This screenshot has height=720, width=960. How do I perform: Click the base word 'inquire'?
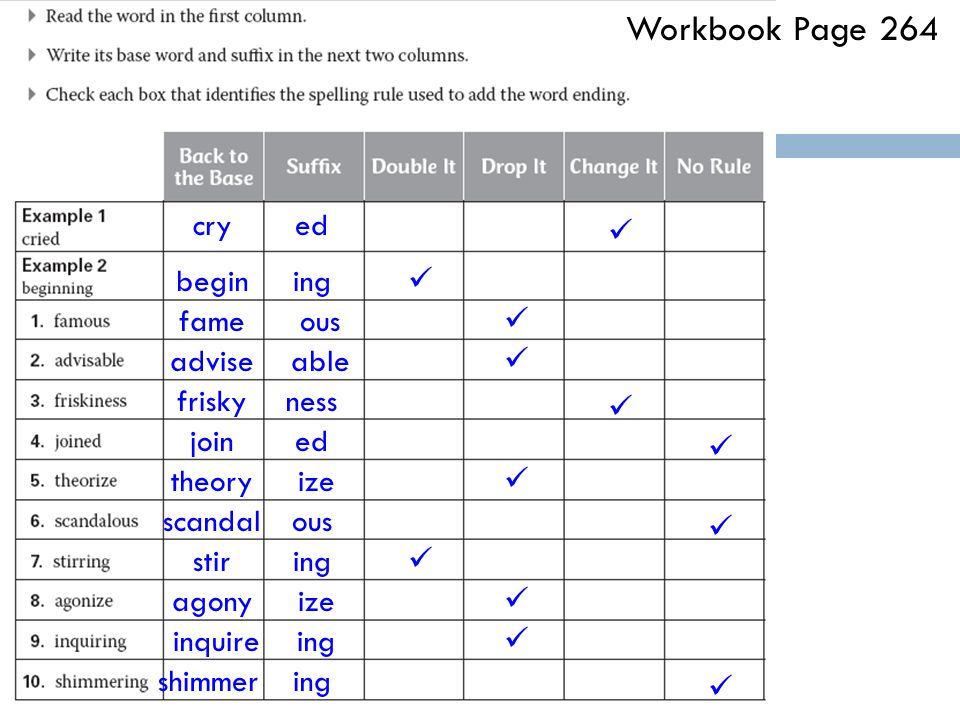pyautogui.click(x=216, y=642)
